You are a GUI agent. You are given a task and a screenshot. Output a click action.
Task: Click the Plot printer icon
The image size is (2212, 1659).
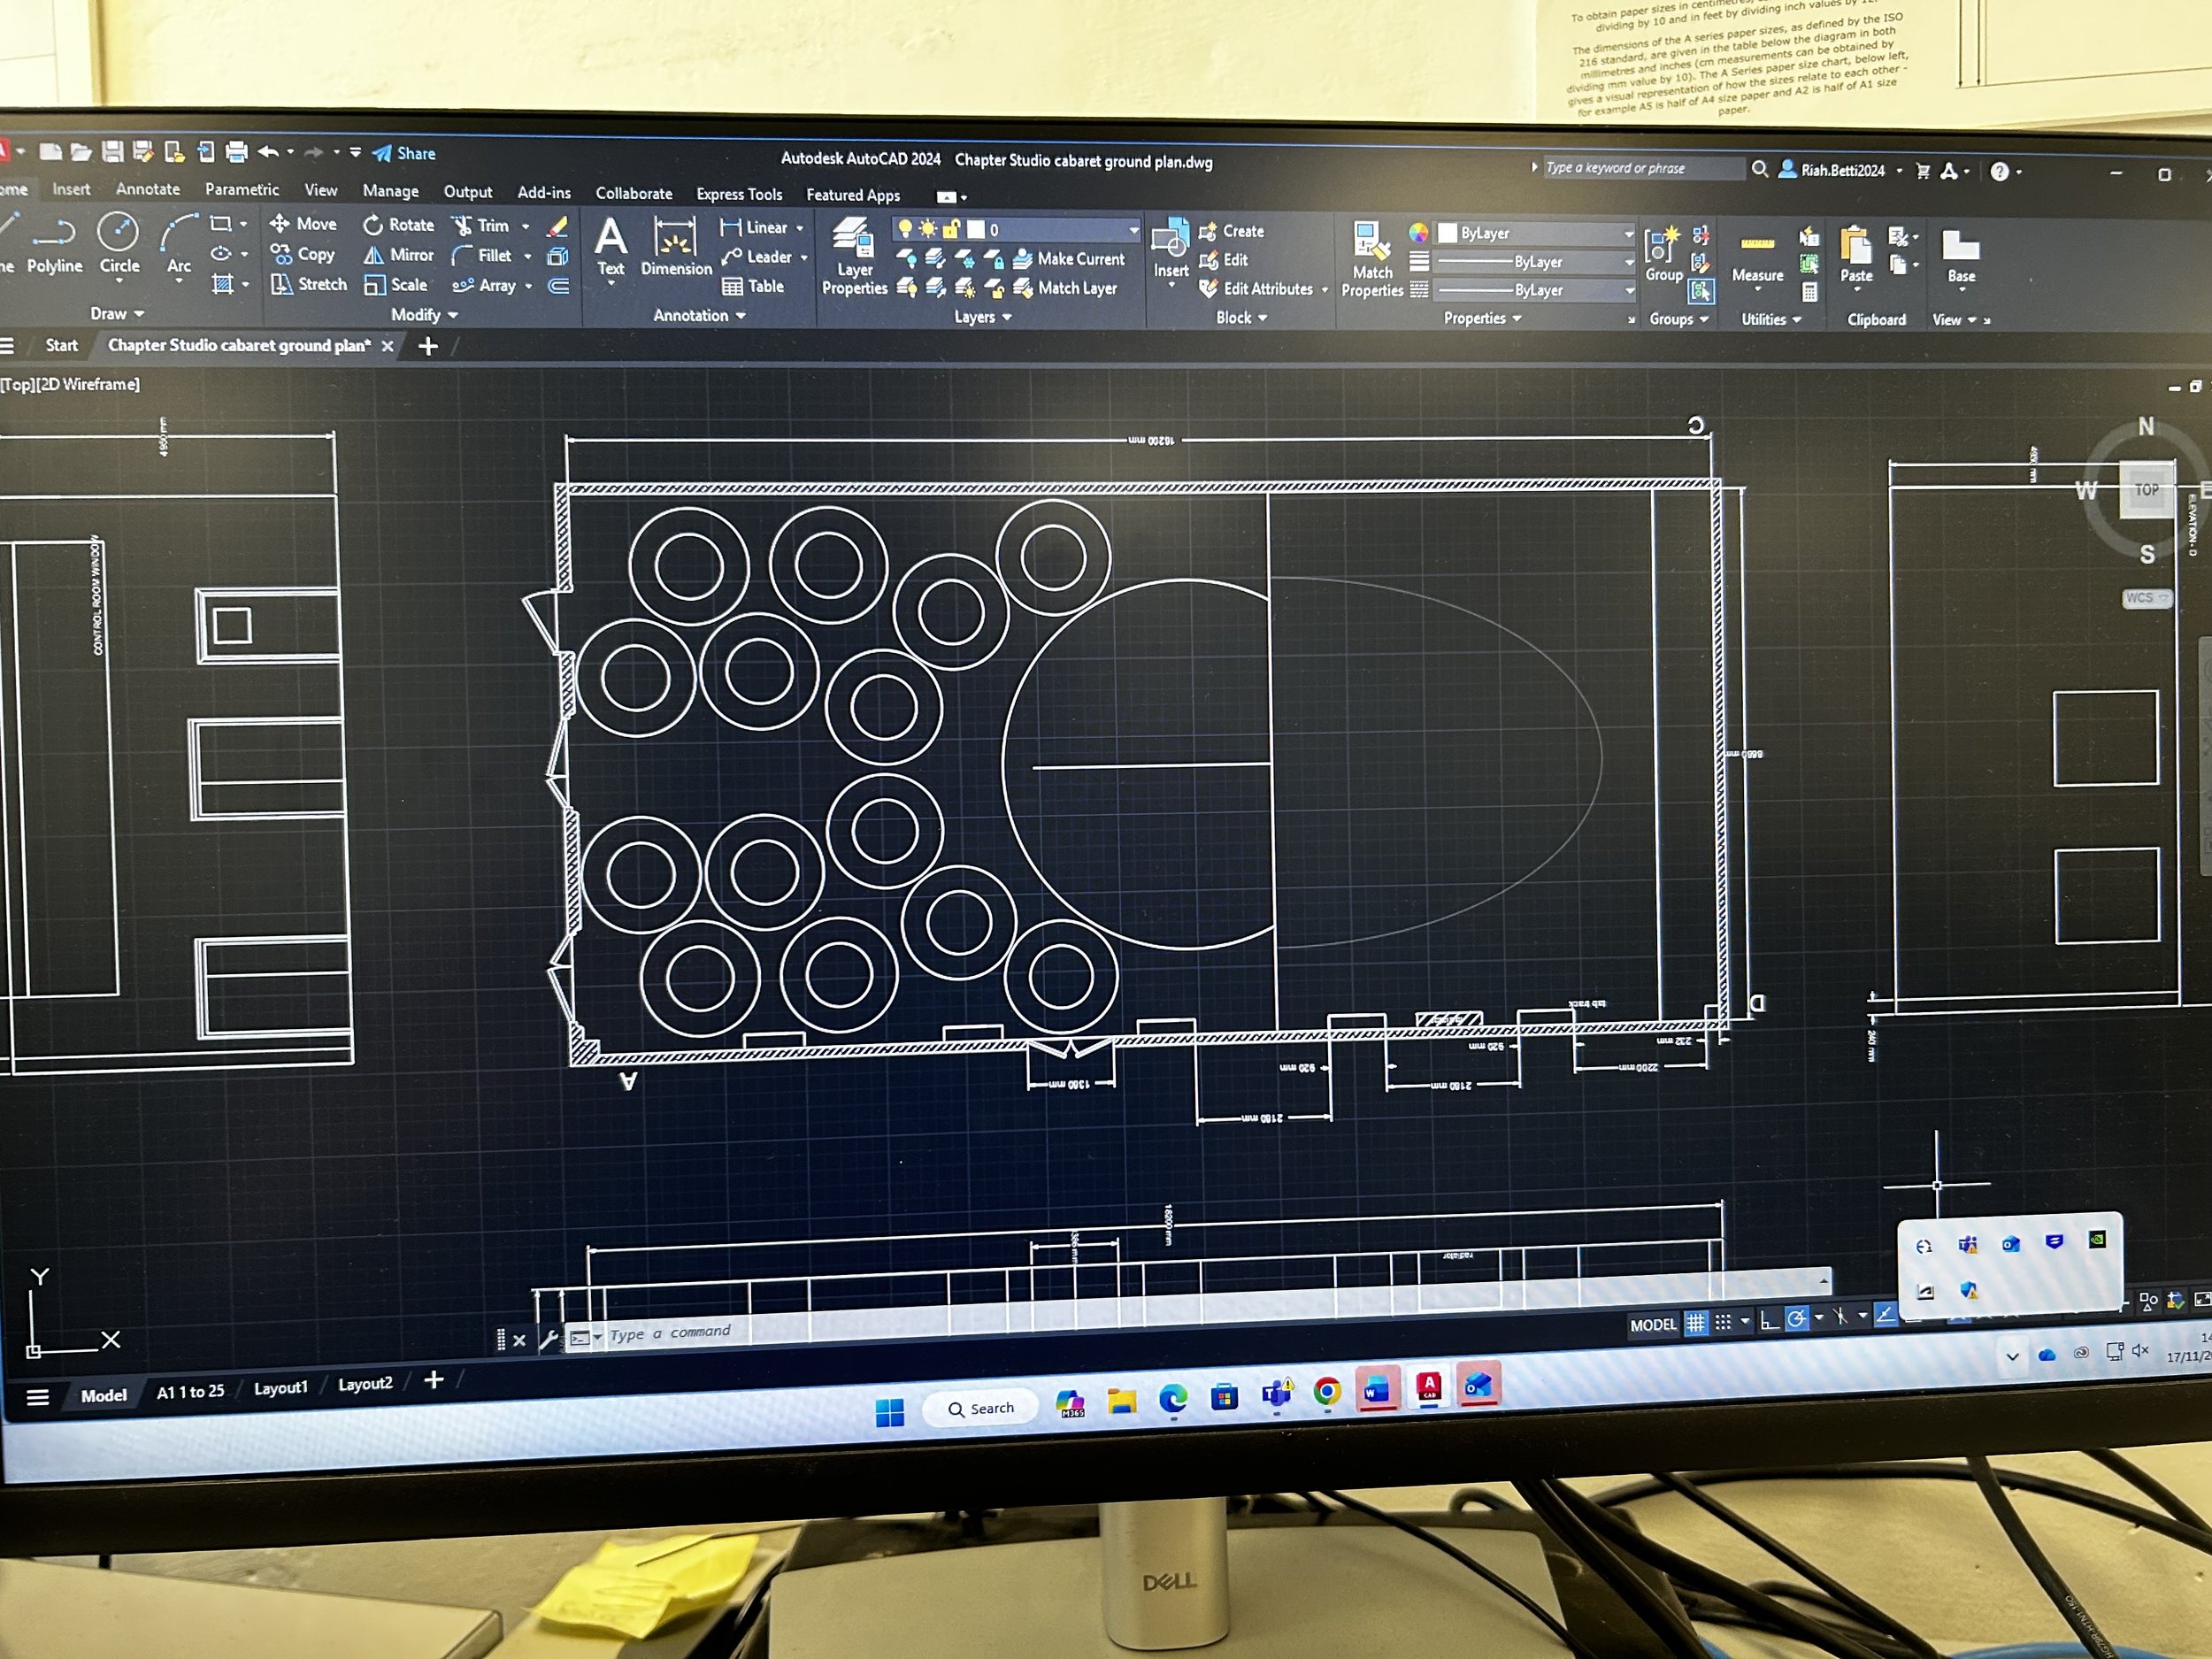[237, 152]
